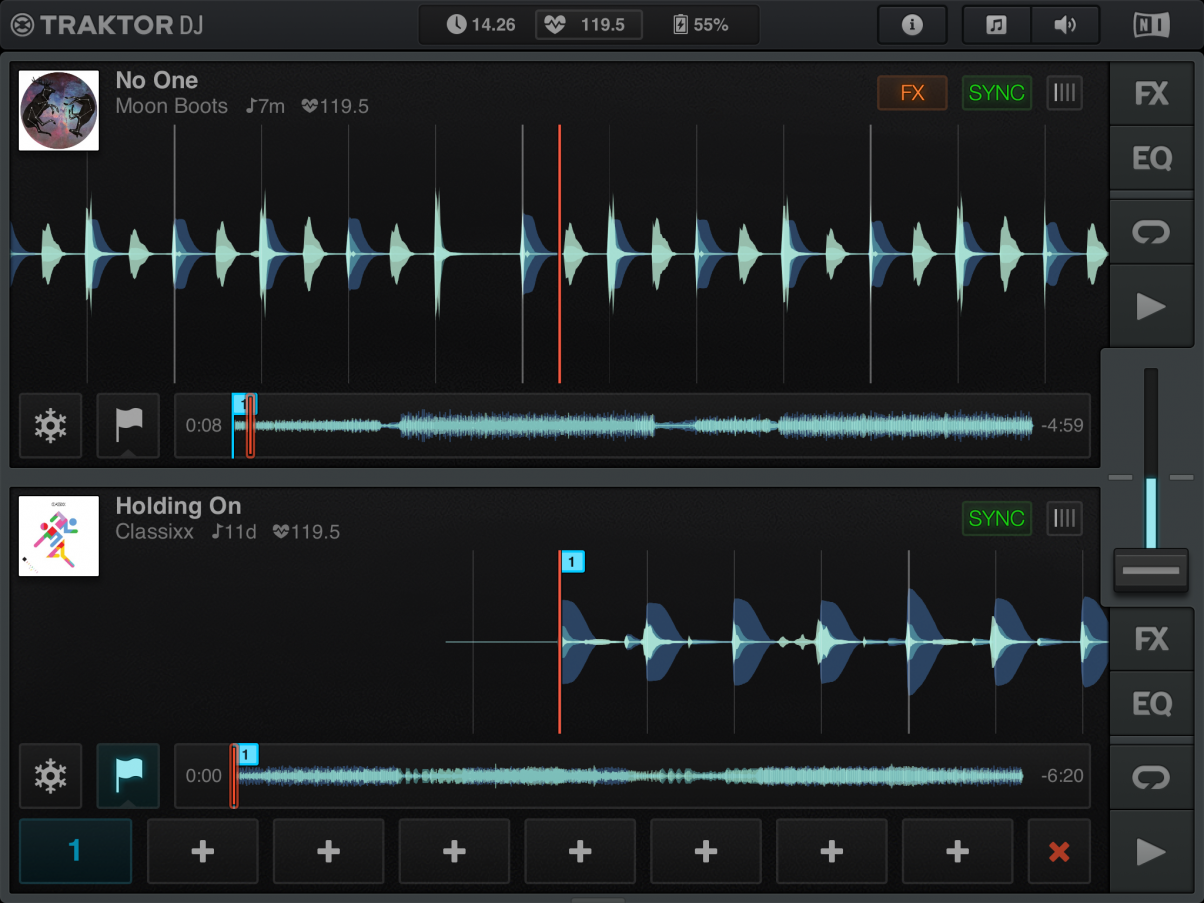Tap the elapsed time 0:00
1204x903 pixels.
[x=204, y=776]
